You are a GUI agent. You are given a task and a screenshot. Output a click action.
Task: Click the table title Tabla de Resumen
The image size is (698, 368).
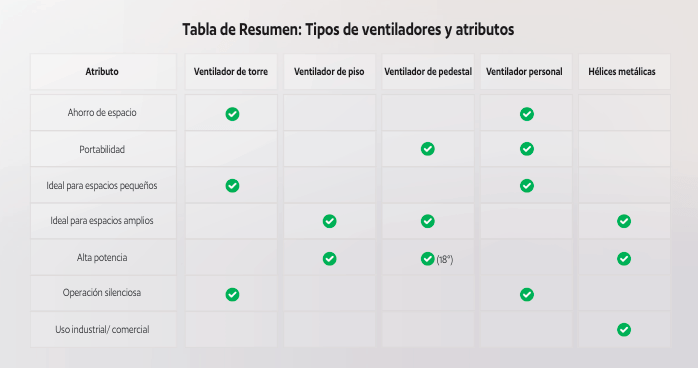coord(348,29)
